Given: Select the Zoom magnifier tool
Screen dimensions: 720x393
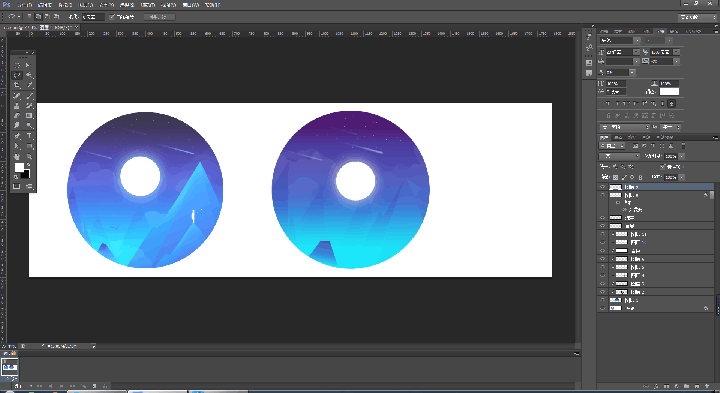Looking at the screenshot, I should (29, 157).
